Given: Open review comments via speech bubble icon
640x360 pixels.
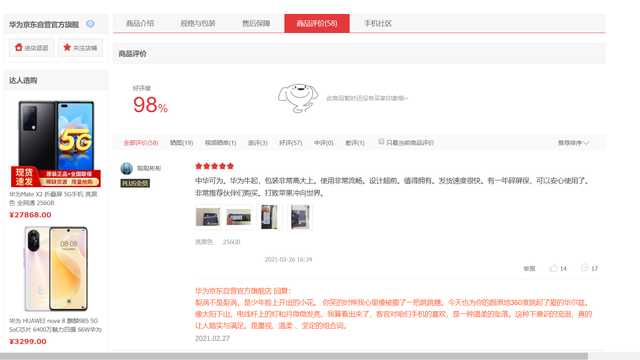Looking at the screenshot, I should coord(584,268).
